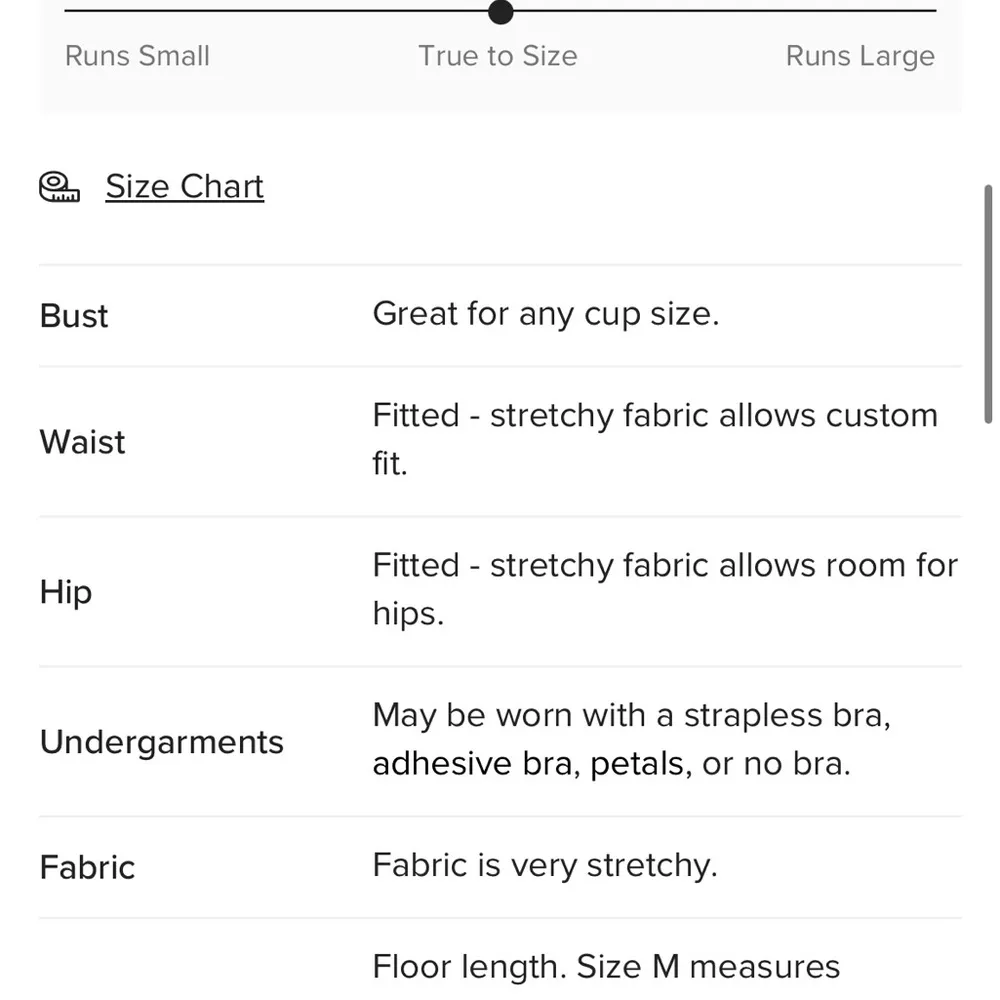Select the Fabric row label
The height and width of the screenshot is (1000, 1000).
[x=87, y=867]
